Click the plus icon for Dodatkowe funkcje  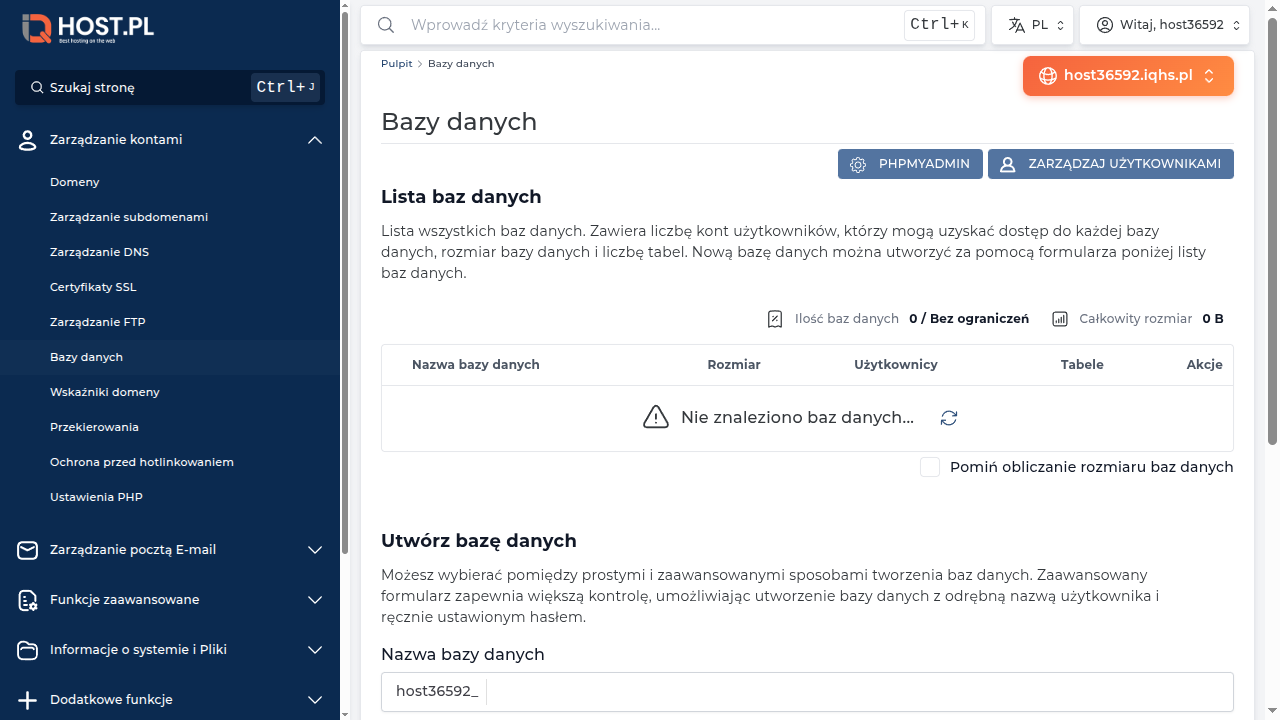28,700
